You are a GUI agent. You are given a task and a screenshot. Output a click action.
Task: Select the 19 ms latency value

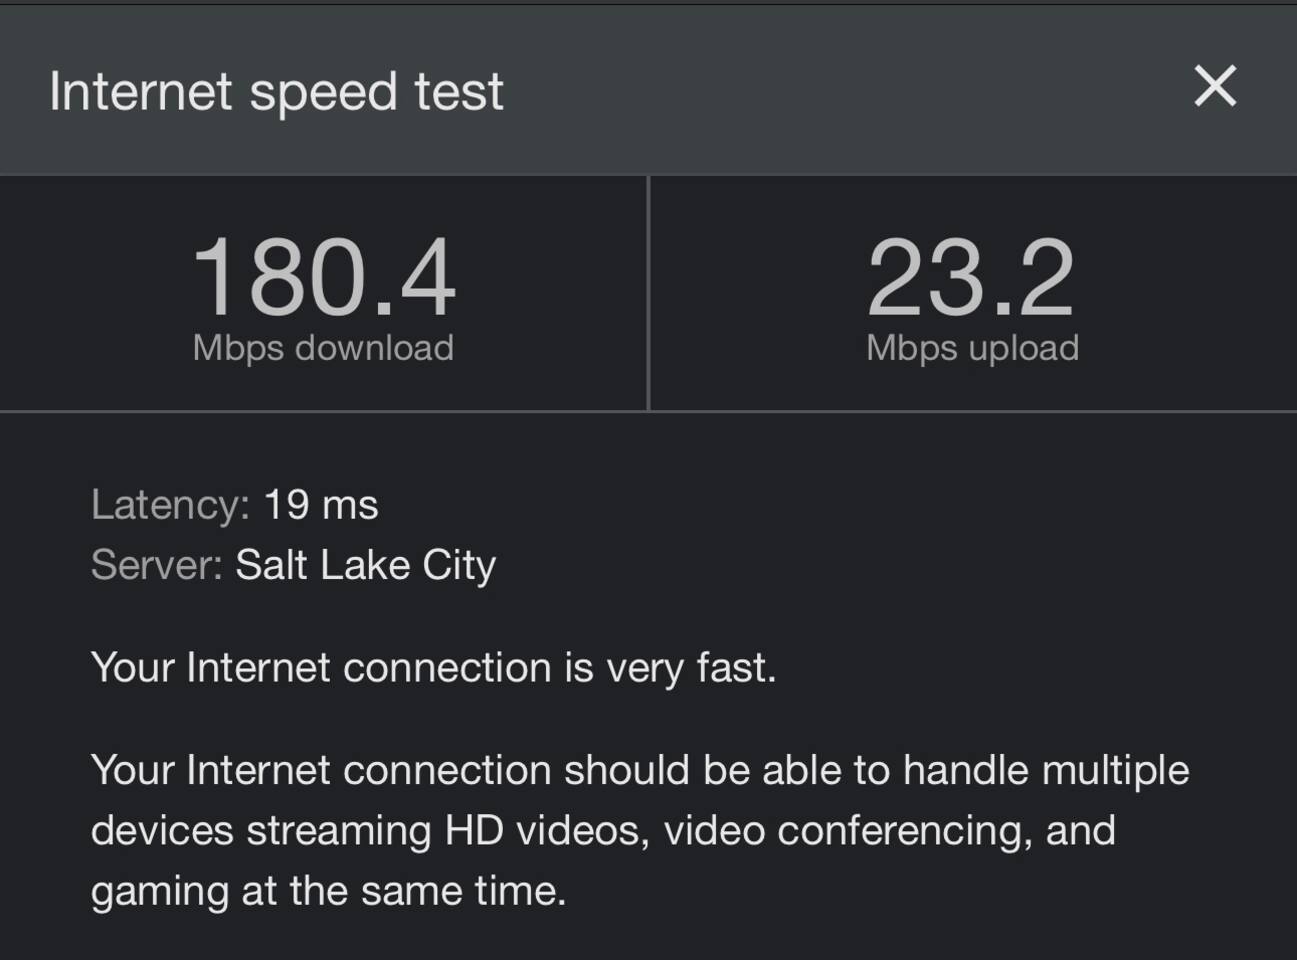(321, 505)
